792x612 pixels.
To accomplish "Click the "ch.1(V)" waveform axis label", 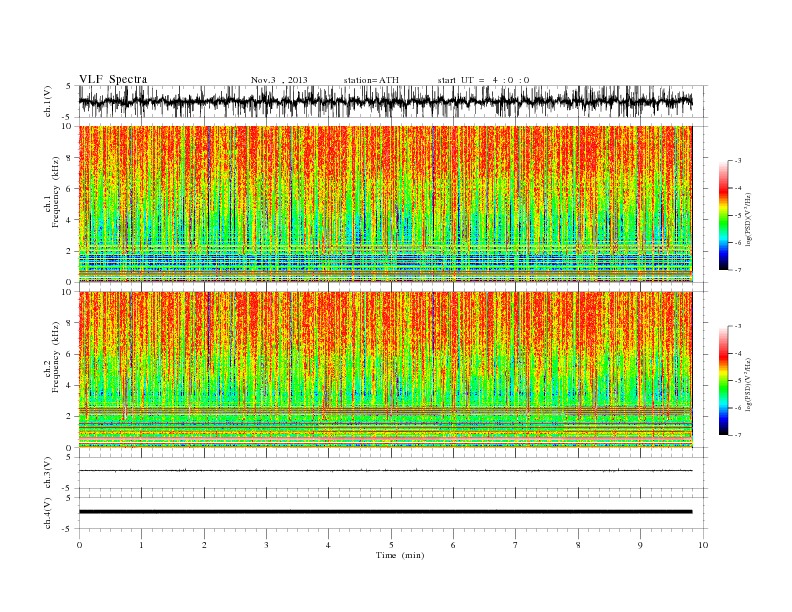I will click(x=48, y=101).
